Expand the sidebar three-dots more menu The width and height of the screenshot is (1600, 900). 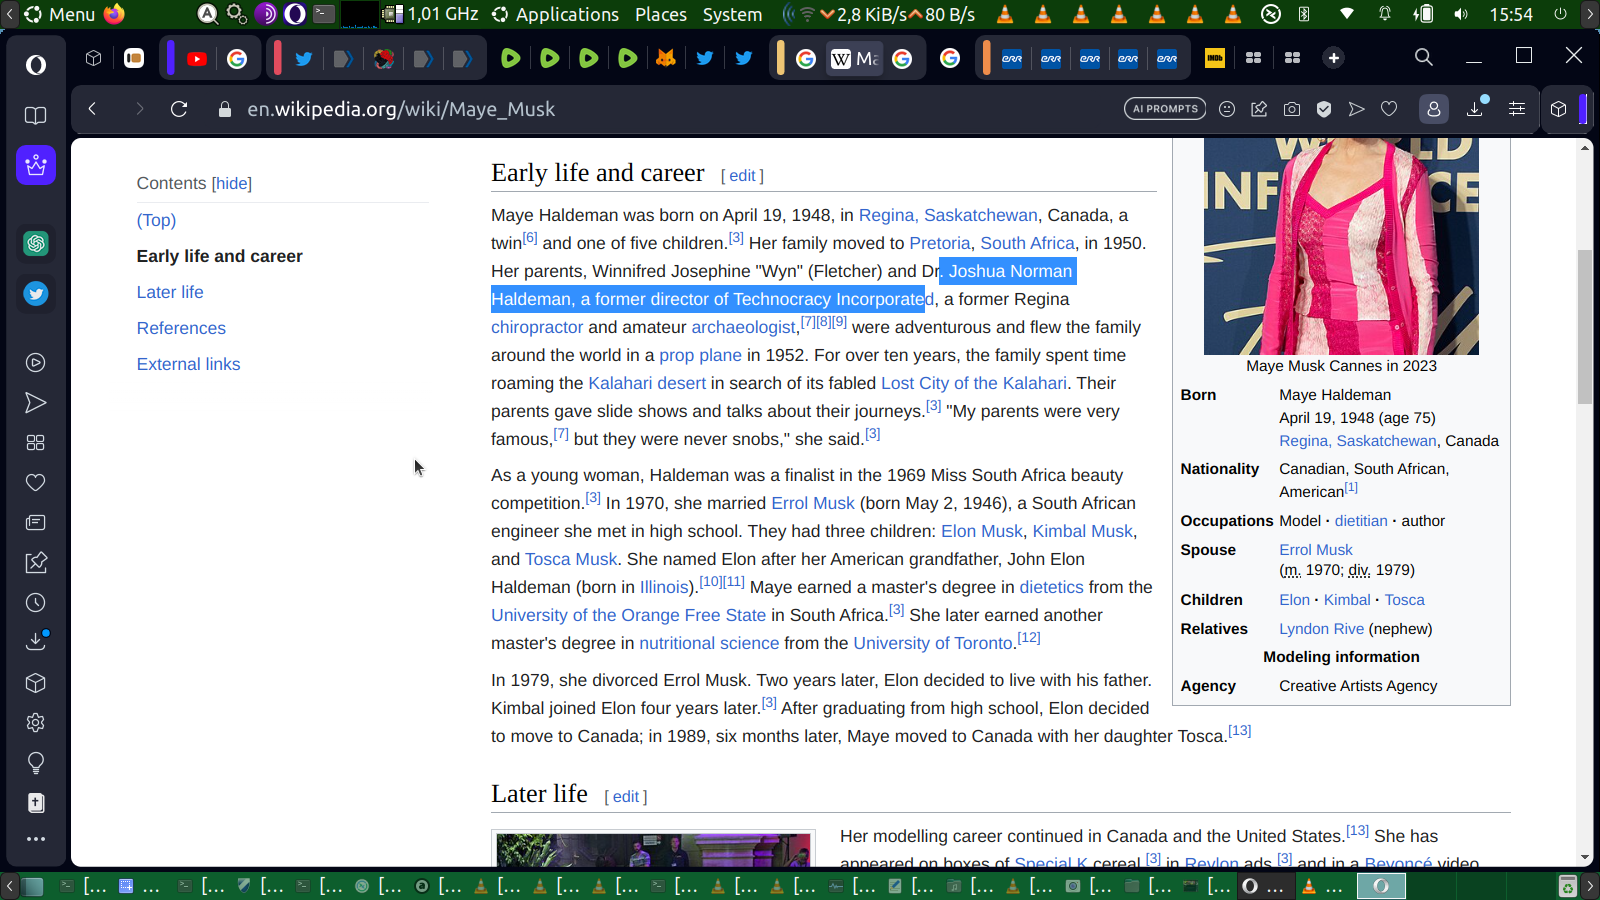(36, 839)
